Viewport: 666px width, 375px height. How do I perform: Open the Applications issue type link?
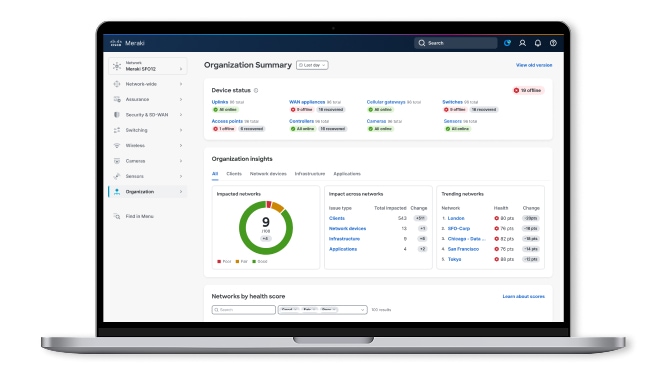(x=343, y=249)
